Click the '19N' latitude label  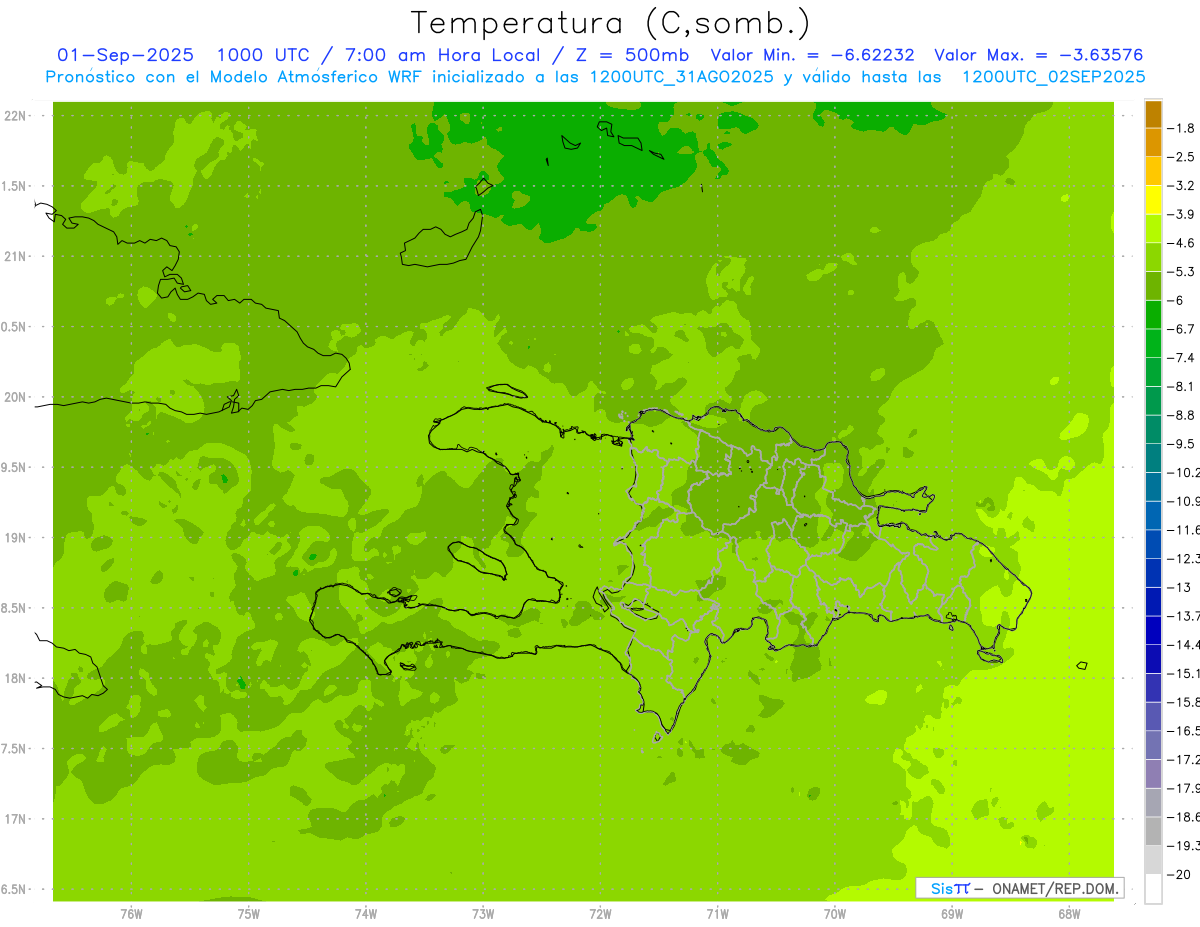[x=16, y=537]
